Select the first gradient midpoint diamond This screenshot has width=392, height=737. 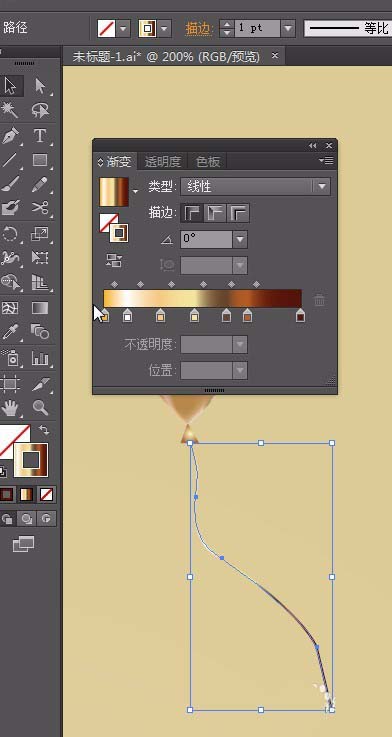click(x=114, y=284)
